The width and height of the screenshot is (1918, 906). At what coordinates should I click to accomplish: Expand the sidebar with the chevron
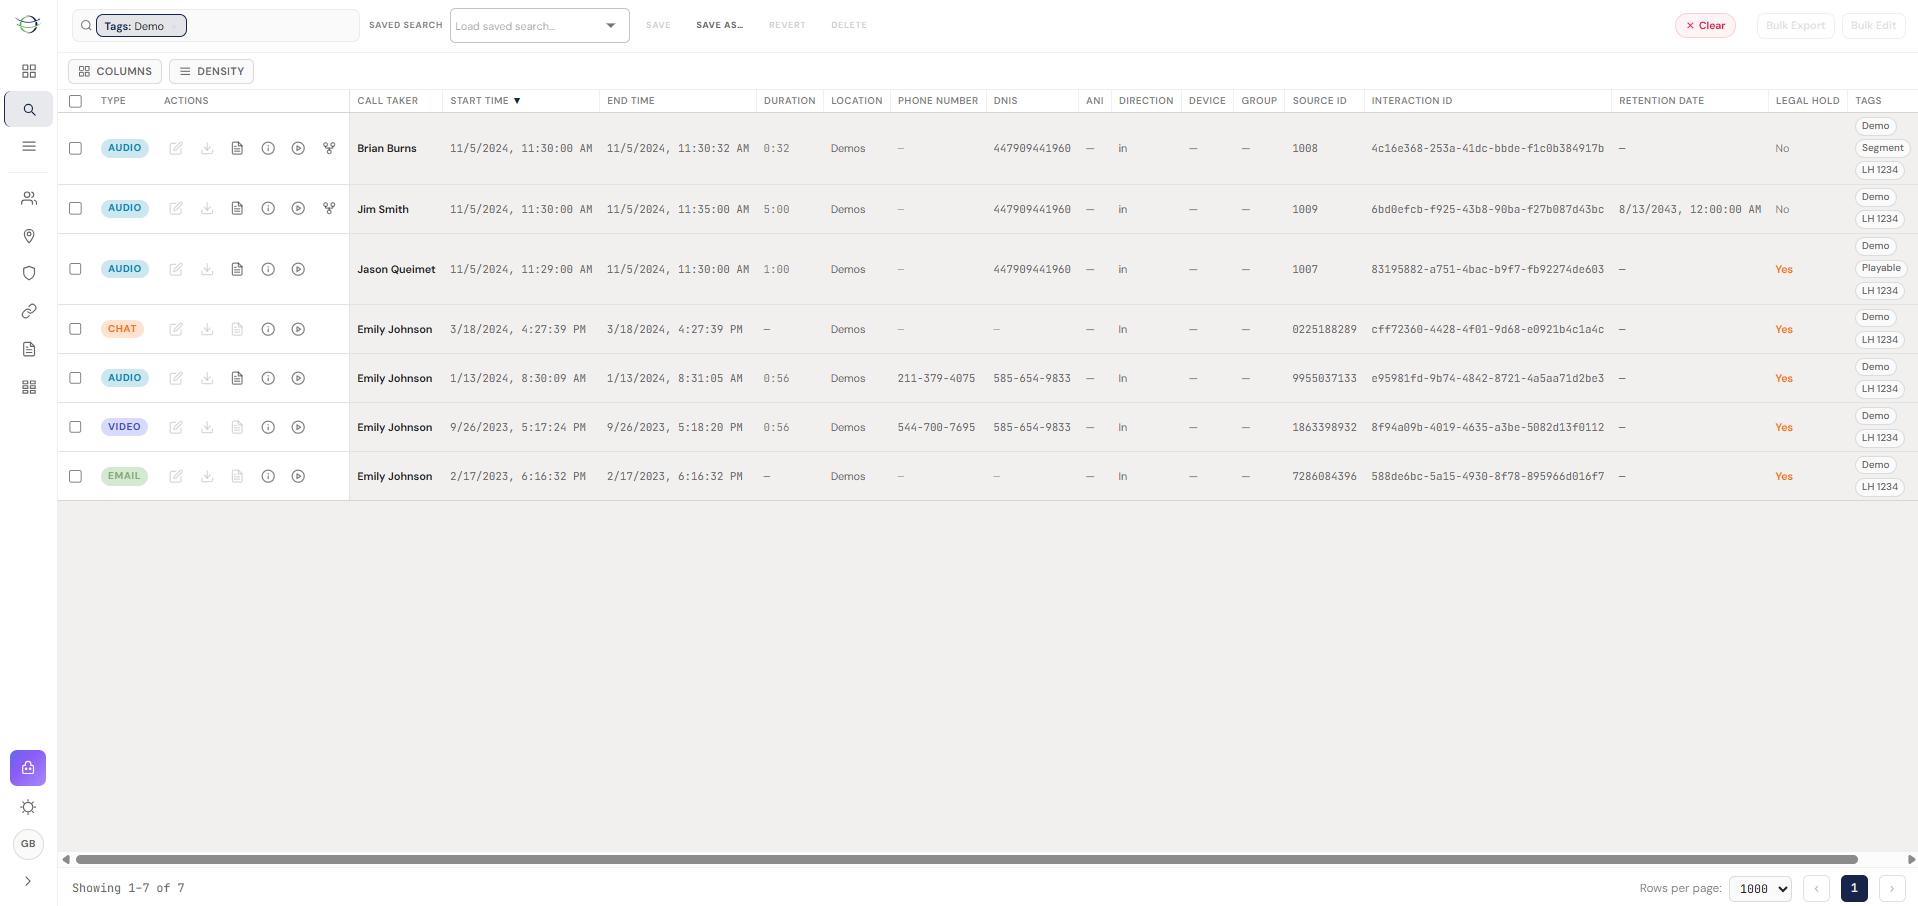(28, 881)
